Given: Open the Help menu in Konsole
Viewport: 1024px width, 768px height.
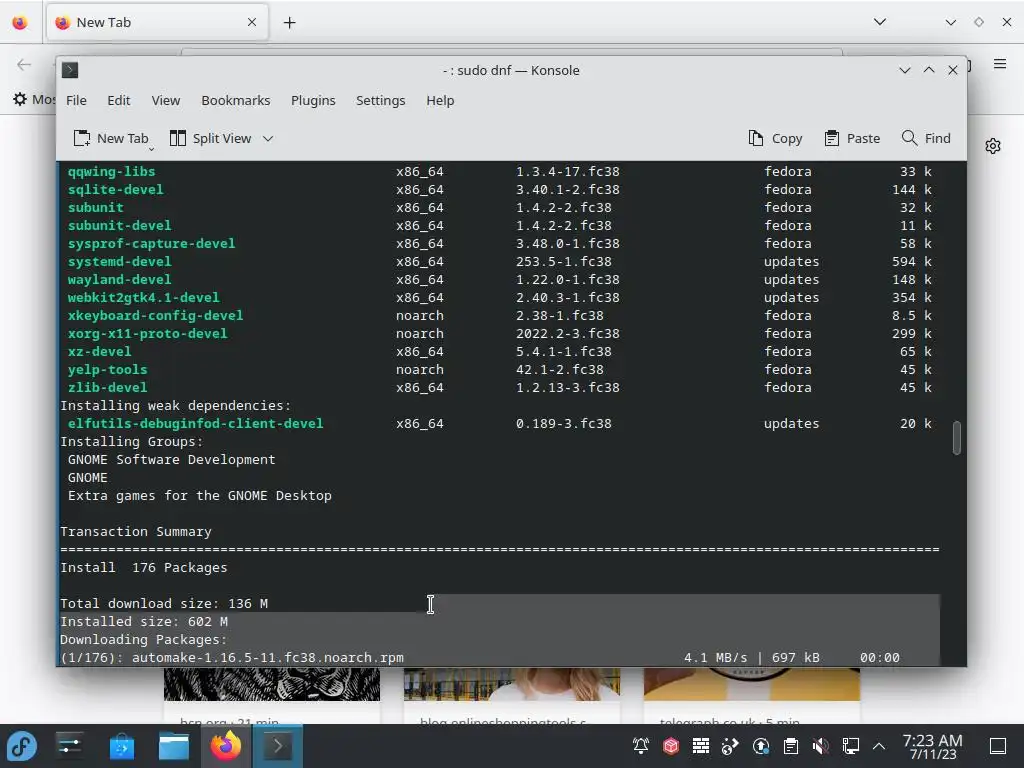Looking at the screenshot, I should point(440,101).
